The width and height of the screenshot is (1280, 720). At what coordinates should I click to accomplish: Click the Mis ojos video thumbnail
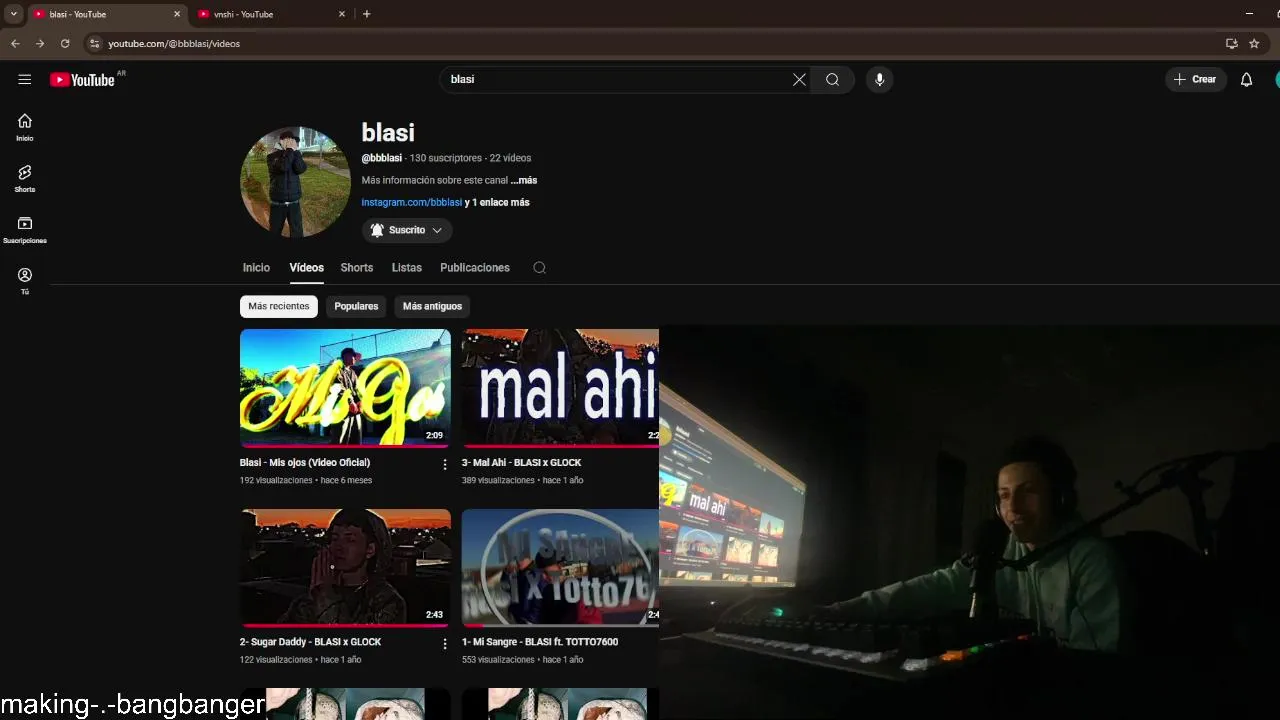pyautogui.click(x=345, y=388)
